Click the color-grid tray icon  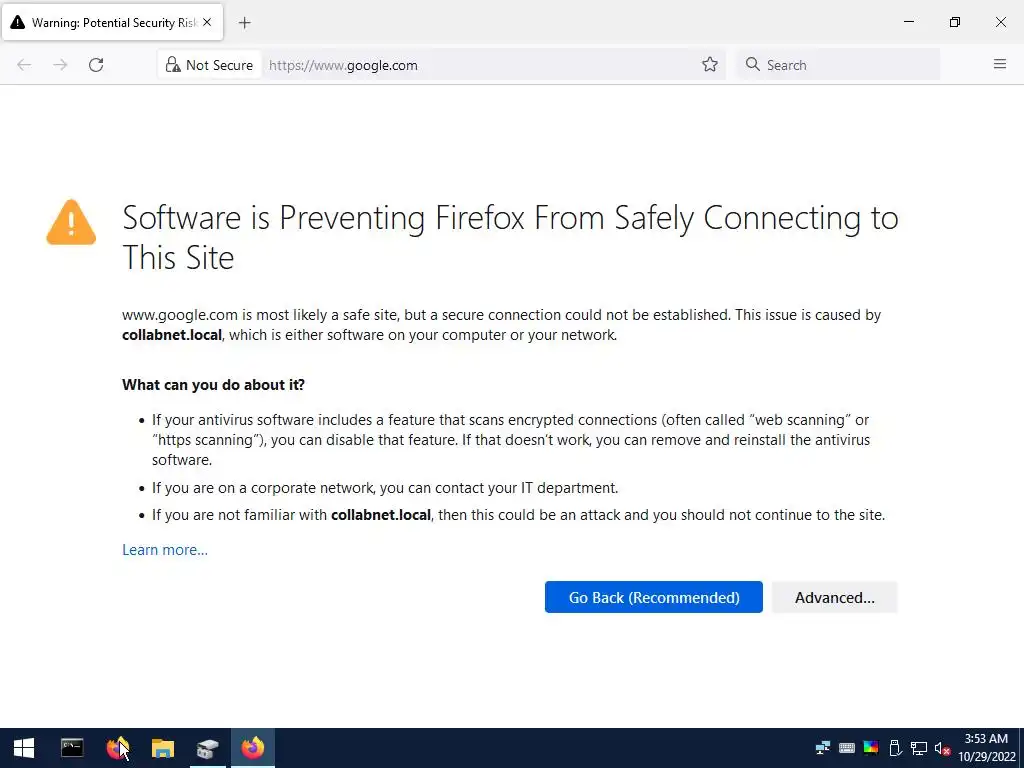pos(871,748)
